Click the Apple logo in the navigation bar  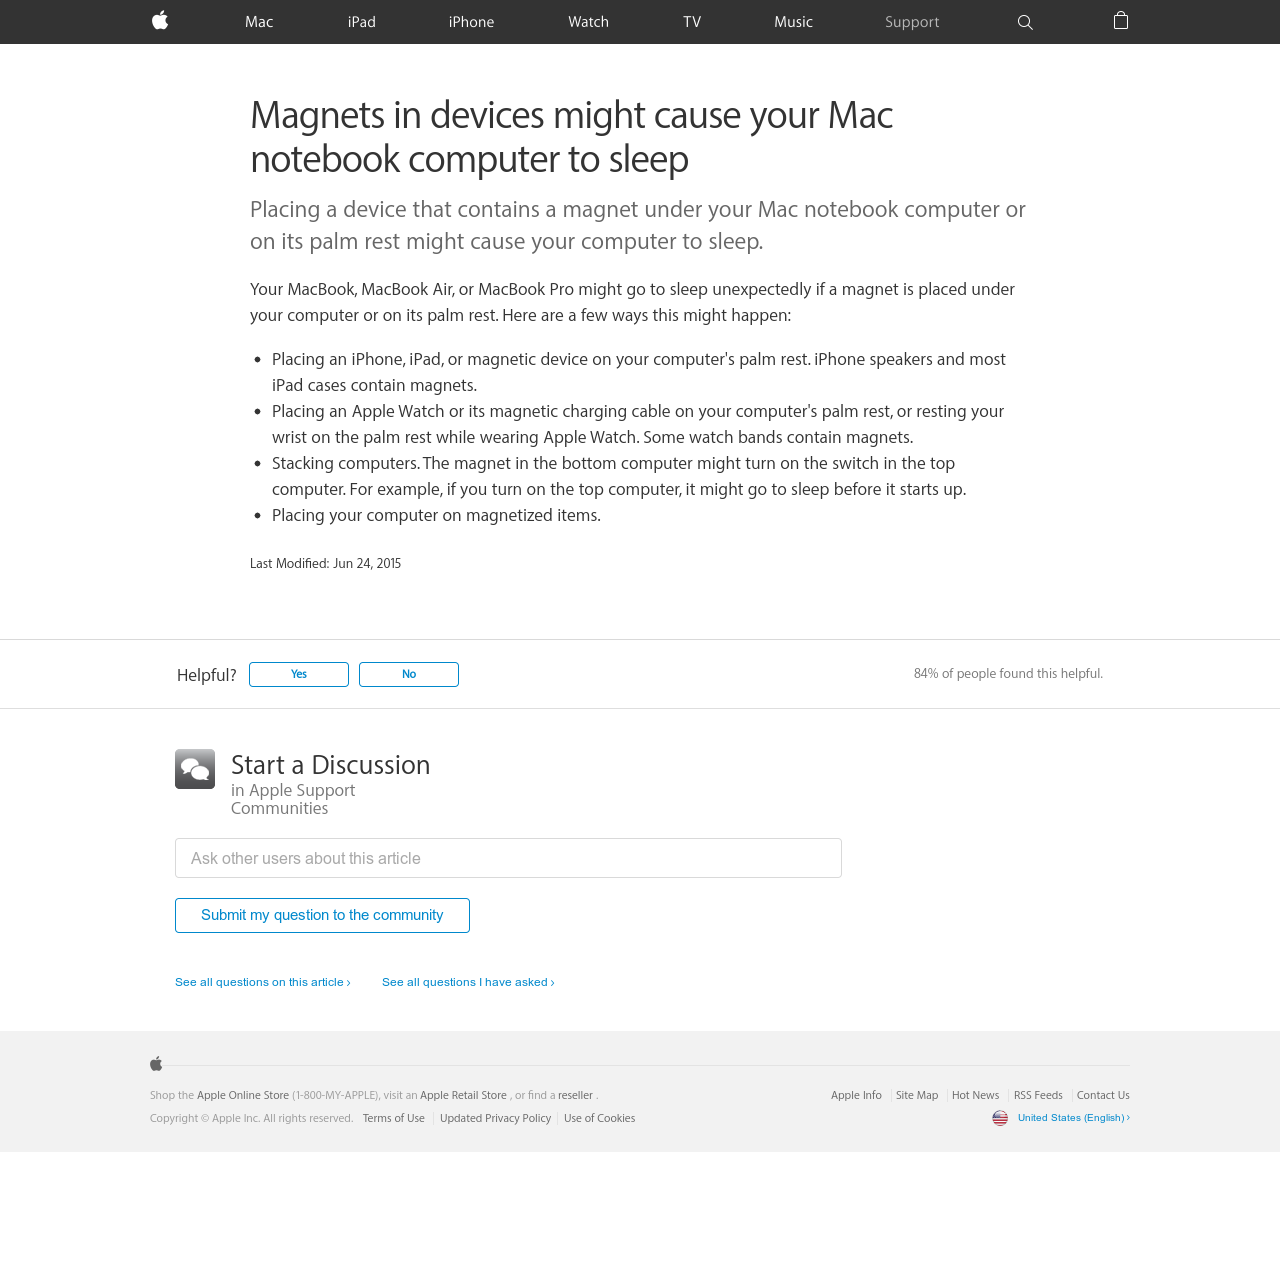160,21
